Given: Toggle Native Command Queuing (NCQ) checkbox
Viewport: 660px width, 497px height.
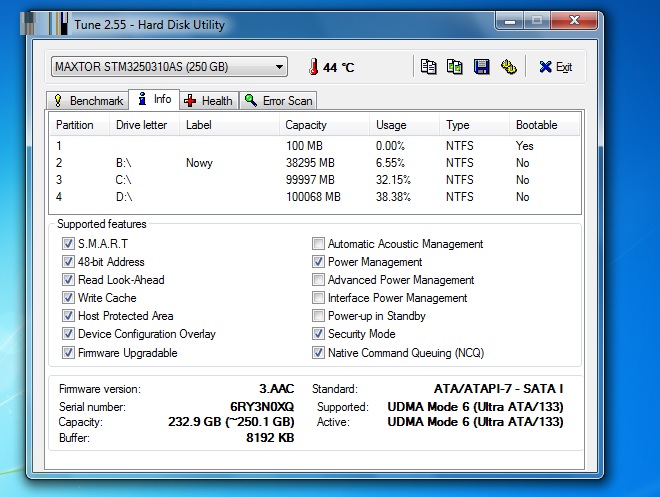Looking at the screenshot, I should tap(318, 353).
